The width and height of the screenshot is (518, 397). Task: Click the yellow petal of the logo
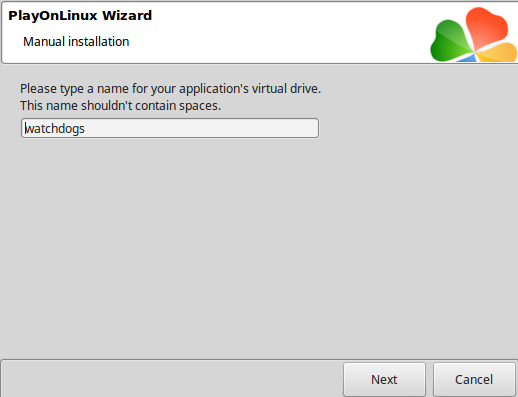(498, 52)
